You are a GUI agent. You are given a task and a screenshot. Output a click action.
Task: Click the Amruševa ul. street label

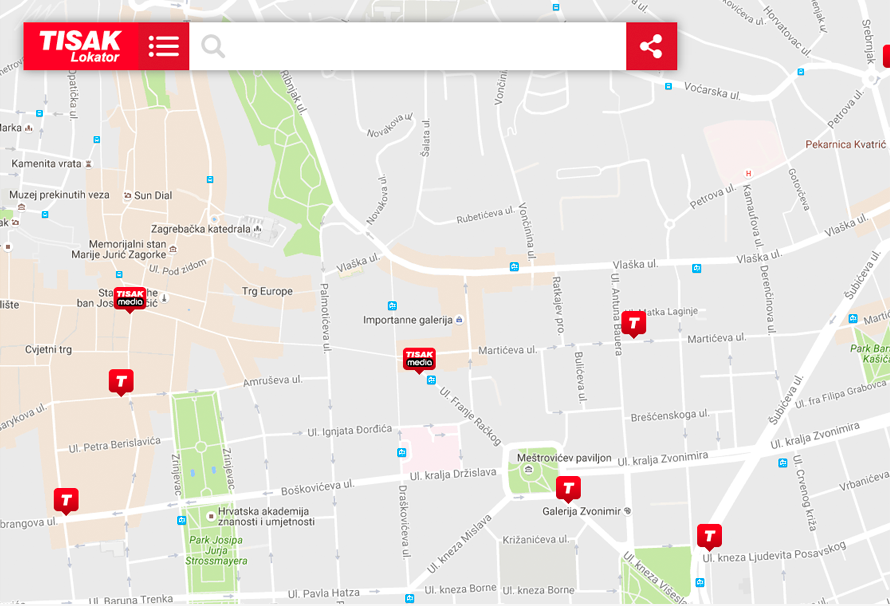[272, 381]
